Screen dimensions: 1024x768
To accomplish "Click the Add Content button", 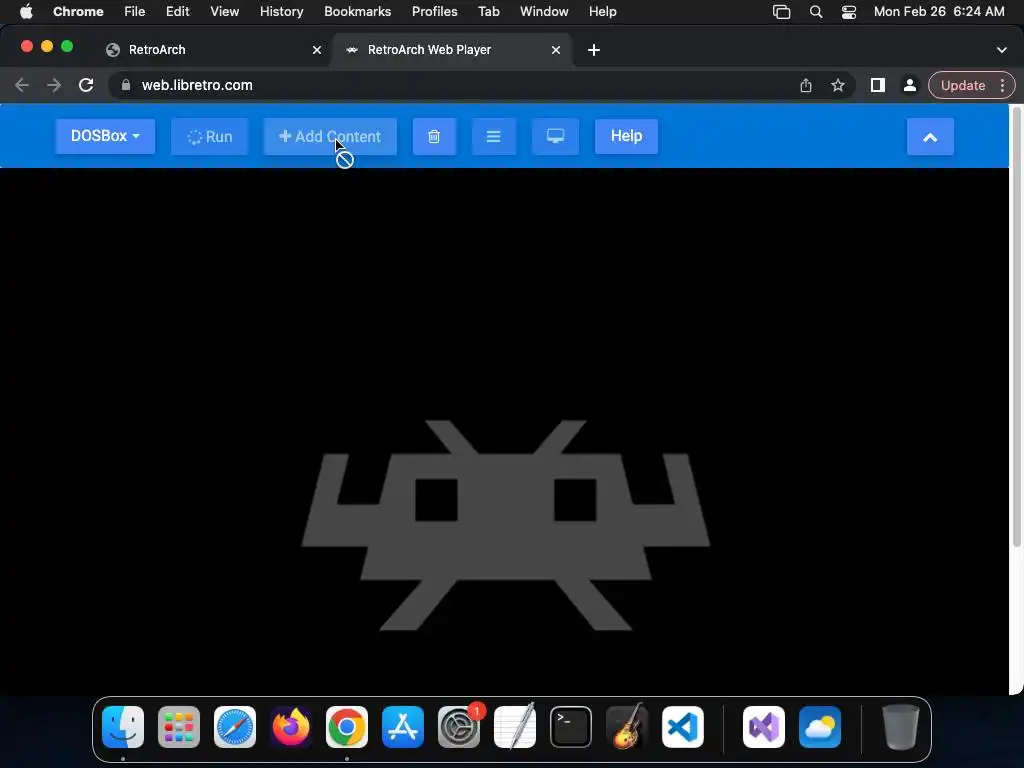I will (330, 136).
